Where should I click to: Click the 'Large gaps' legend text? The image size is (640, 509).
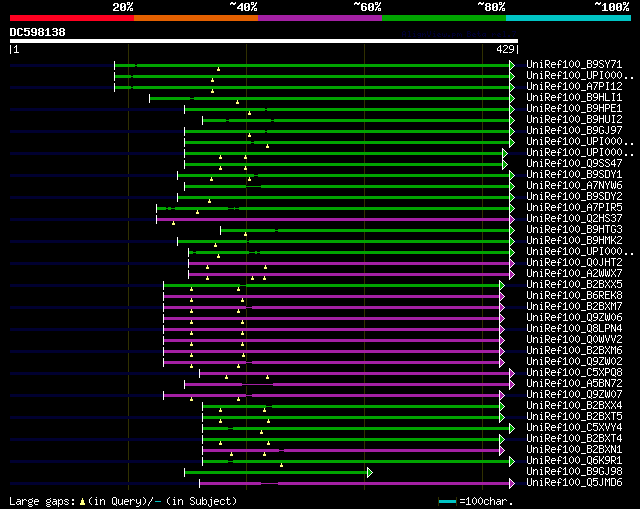pyautogui.click(x=42, y=502)
